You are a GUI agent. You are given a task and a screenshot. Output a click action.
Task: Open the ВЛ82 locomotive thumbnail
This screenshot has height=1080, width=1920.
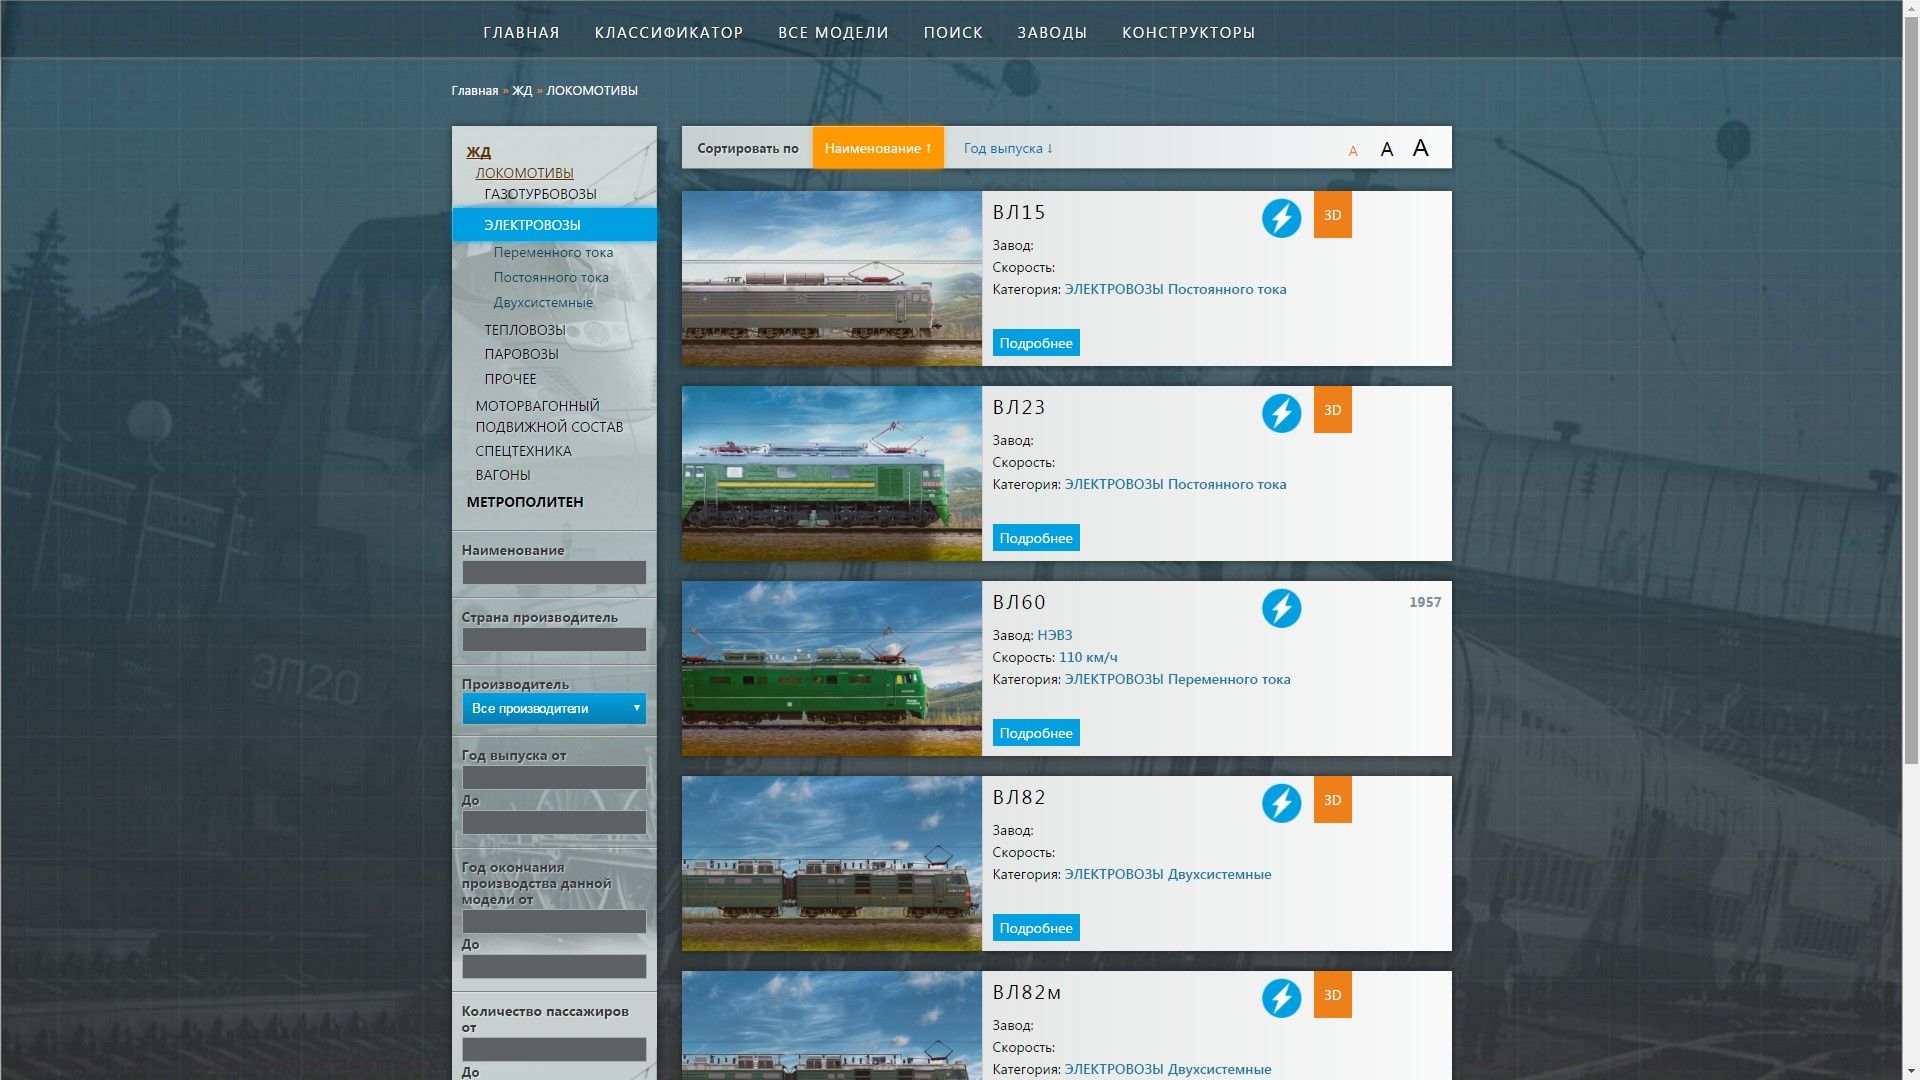click(x=832, y=863)
